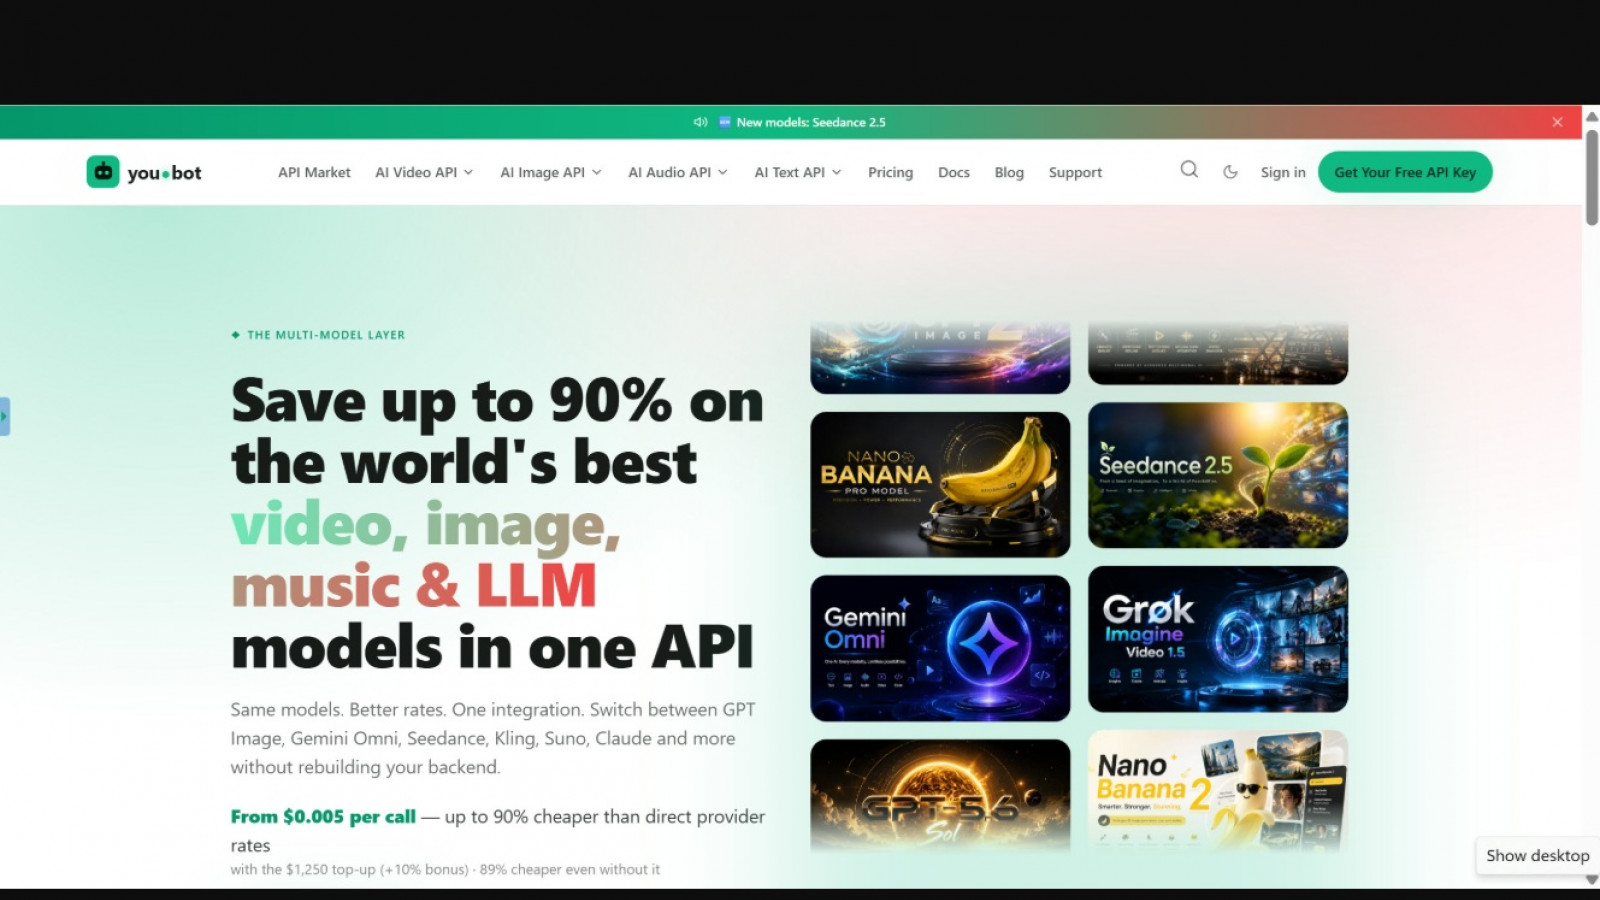Click the youbot logo icon
The image size is (1600, 900).
(103, 172)
